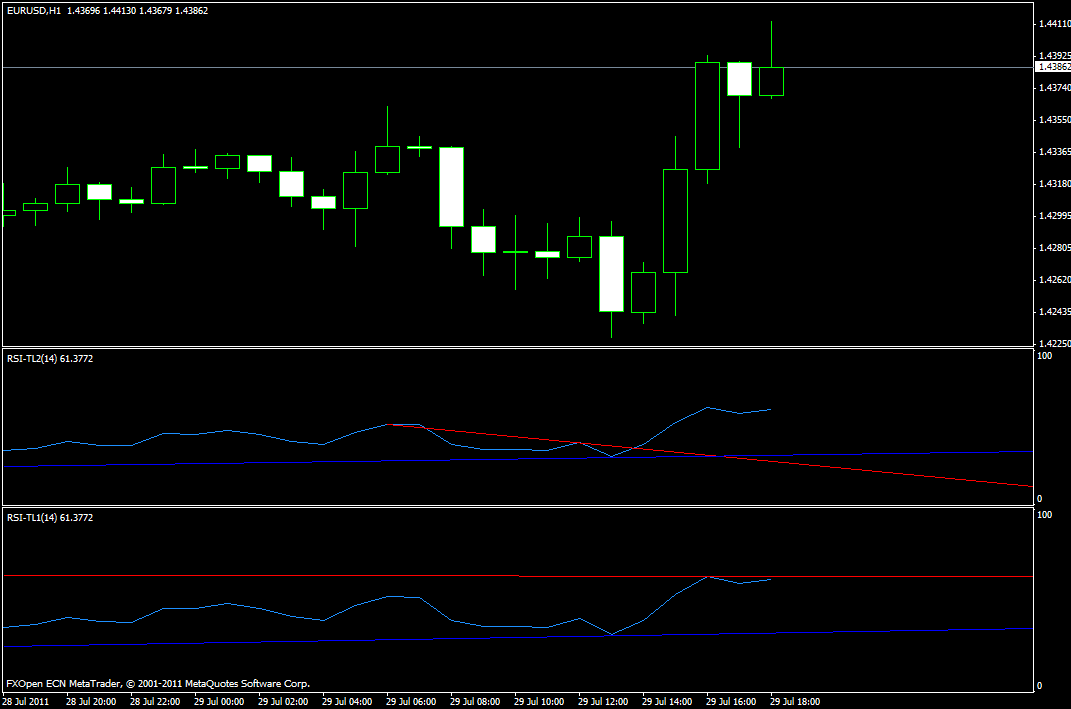Select the most recent candle with the tallest upper wick
1071x709 pixels.
pyautogui.click(x=771, y=81)
